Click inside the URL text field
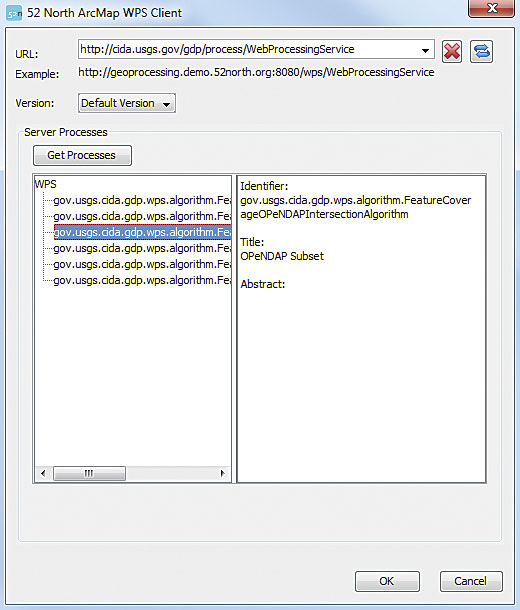 pos(249,49)
